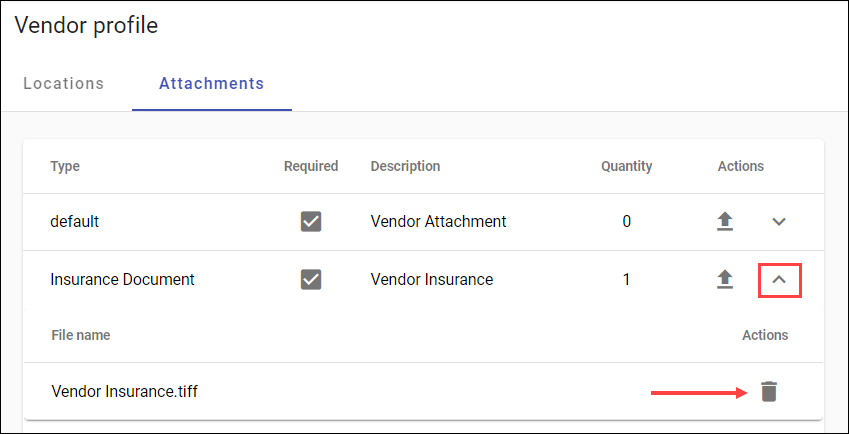Click the Type column header
This screenshot has height=434, width=849.
[x=65, y=166]
